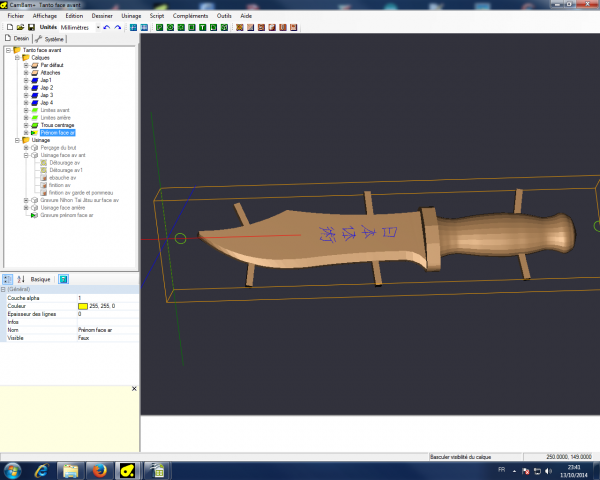The height and width of the screenshot is (480, 600).
Task: Open Windows Explorer from the taskbar
Action: point(70,471)
